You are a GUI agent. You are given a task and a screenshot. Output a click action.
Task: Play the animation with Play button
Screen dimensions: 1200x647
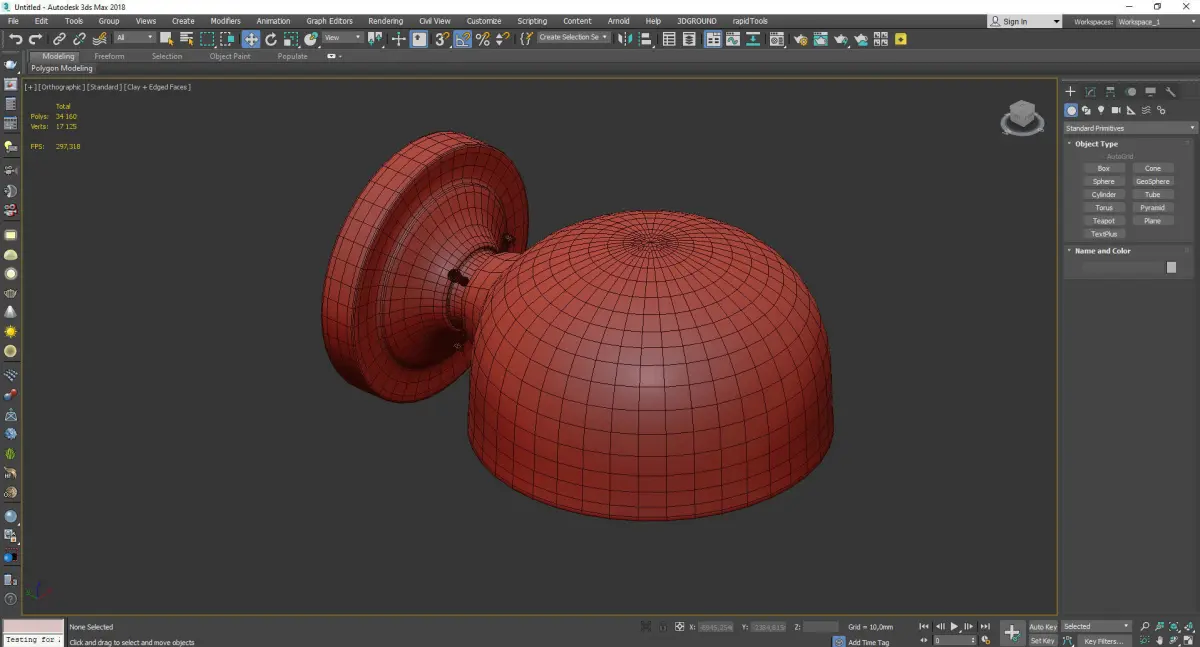(x=954, y=626)
